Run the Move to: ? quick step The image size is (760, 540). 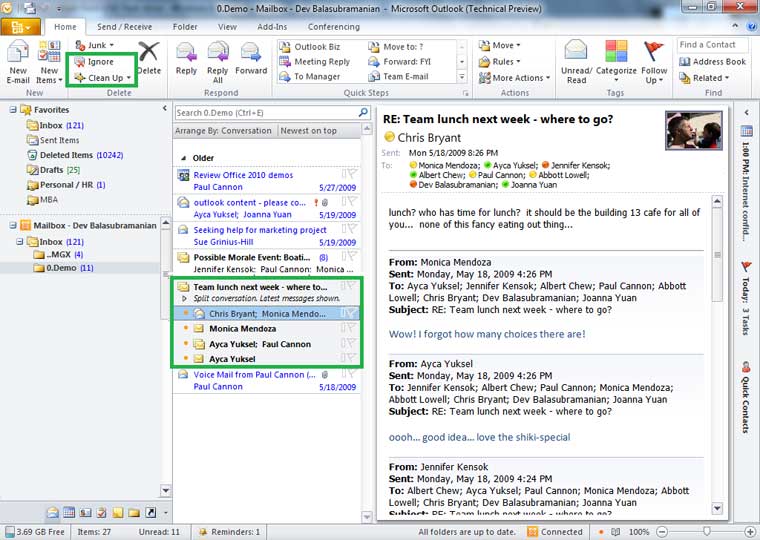396,47
